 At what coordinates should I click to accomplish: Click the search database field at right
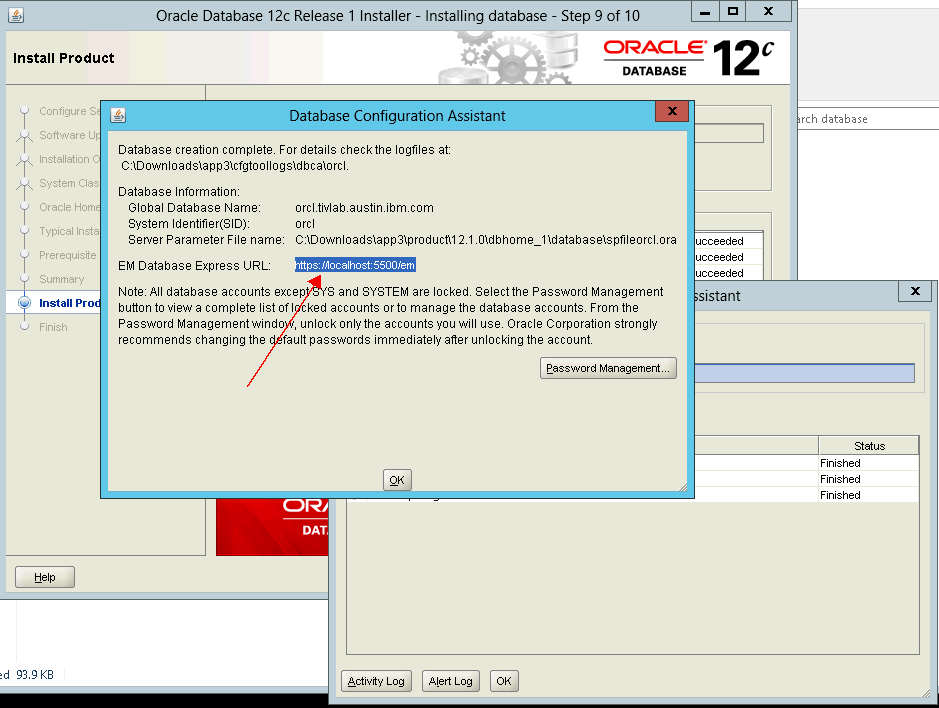tap(868, 119)
